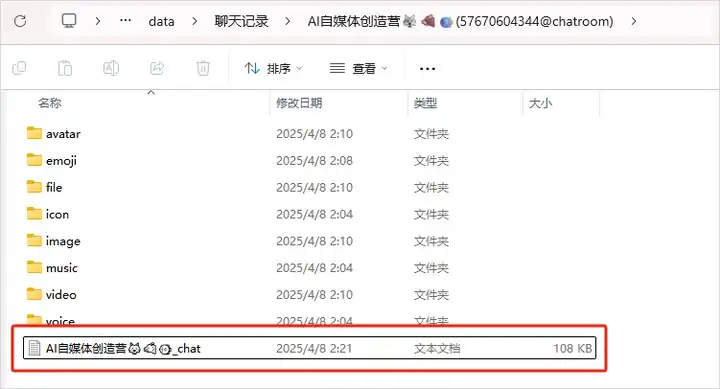Expand the chevron after 聊天记录 breadcrumb
The width and height of the screenshot is (720, 389).
pyautogui.click(x=287, y=21)
